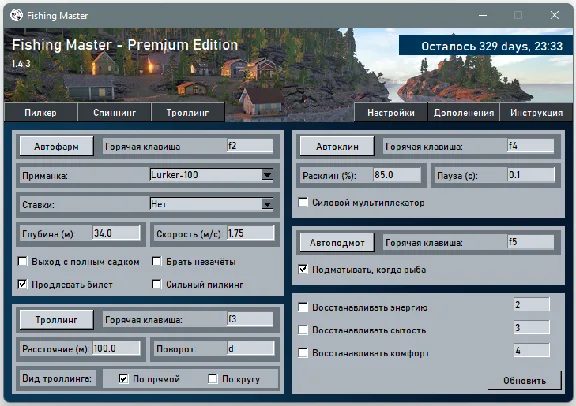
Task: Click the Глубина (м) input field
Action: click(x=116, y=233)
